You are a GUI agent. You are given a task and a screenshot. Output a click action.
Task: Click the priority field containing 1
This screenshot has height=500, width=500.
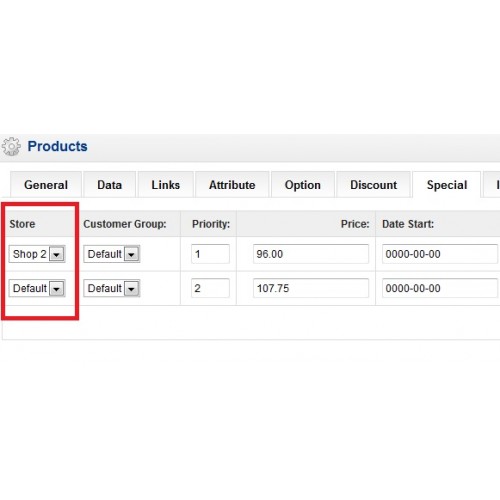(x=210, y=254)
